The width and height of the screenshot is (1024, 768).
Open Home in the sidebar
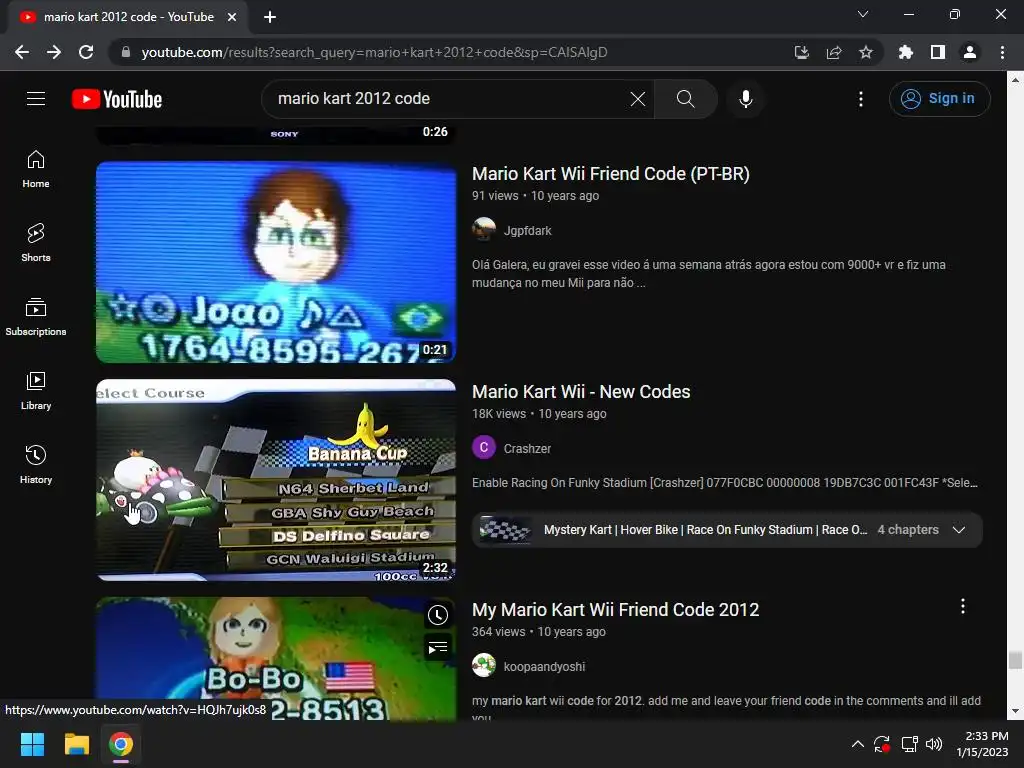(36, 169)
